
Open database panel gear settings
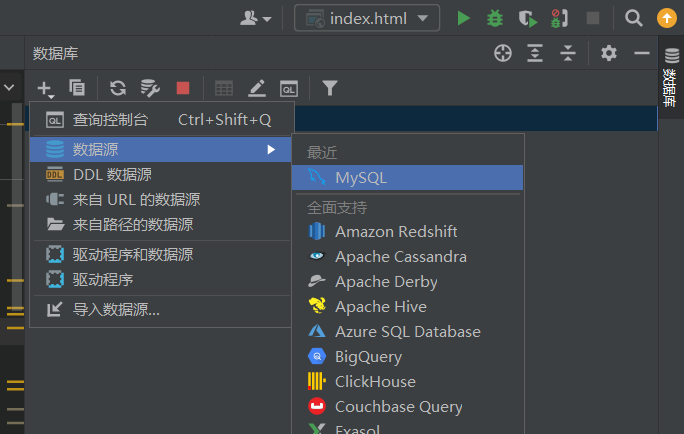609,53
